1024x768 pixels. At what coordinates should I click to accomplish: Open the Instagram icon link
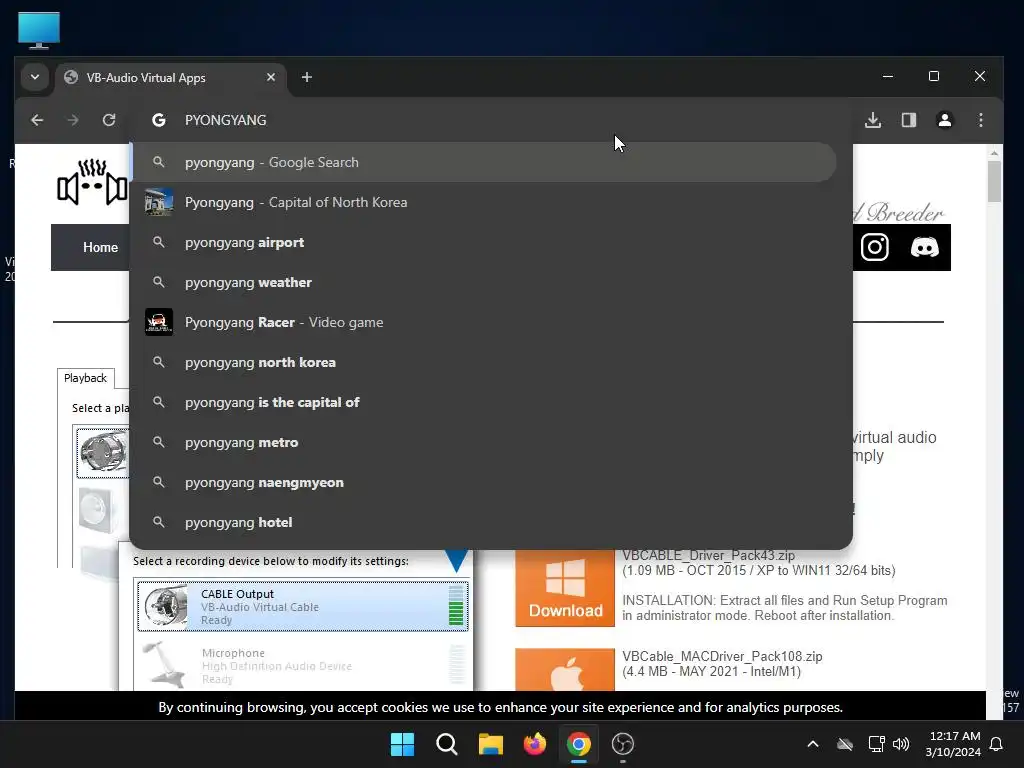tap(874, 248)
